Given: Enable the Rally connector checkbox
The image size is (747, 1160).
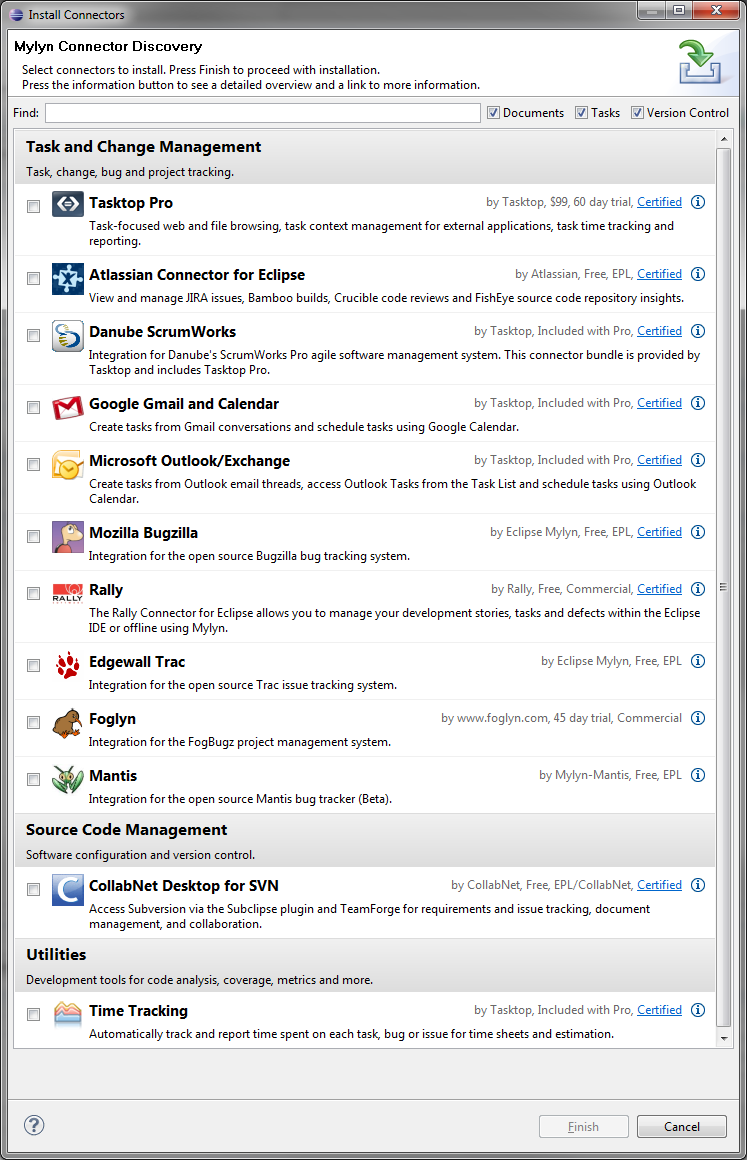Looking at the screenshot, I should click(33, 593).
